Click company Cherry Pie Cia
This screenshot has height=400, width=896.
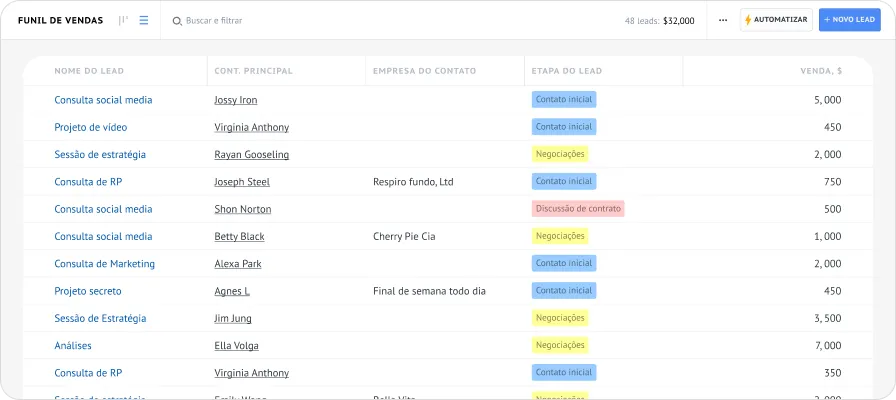pos(404,236)
